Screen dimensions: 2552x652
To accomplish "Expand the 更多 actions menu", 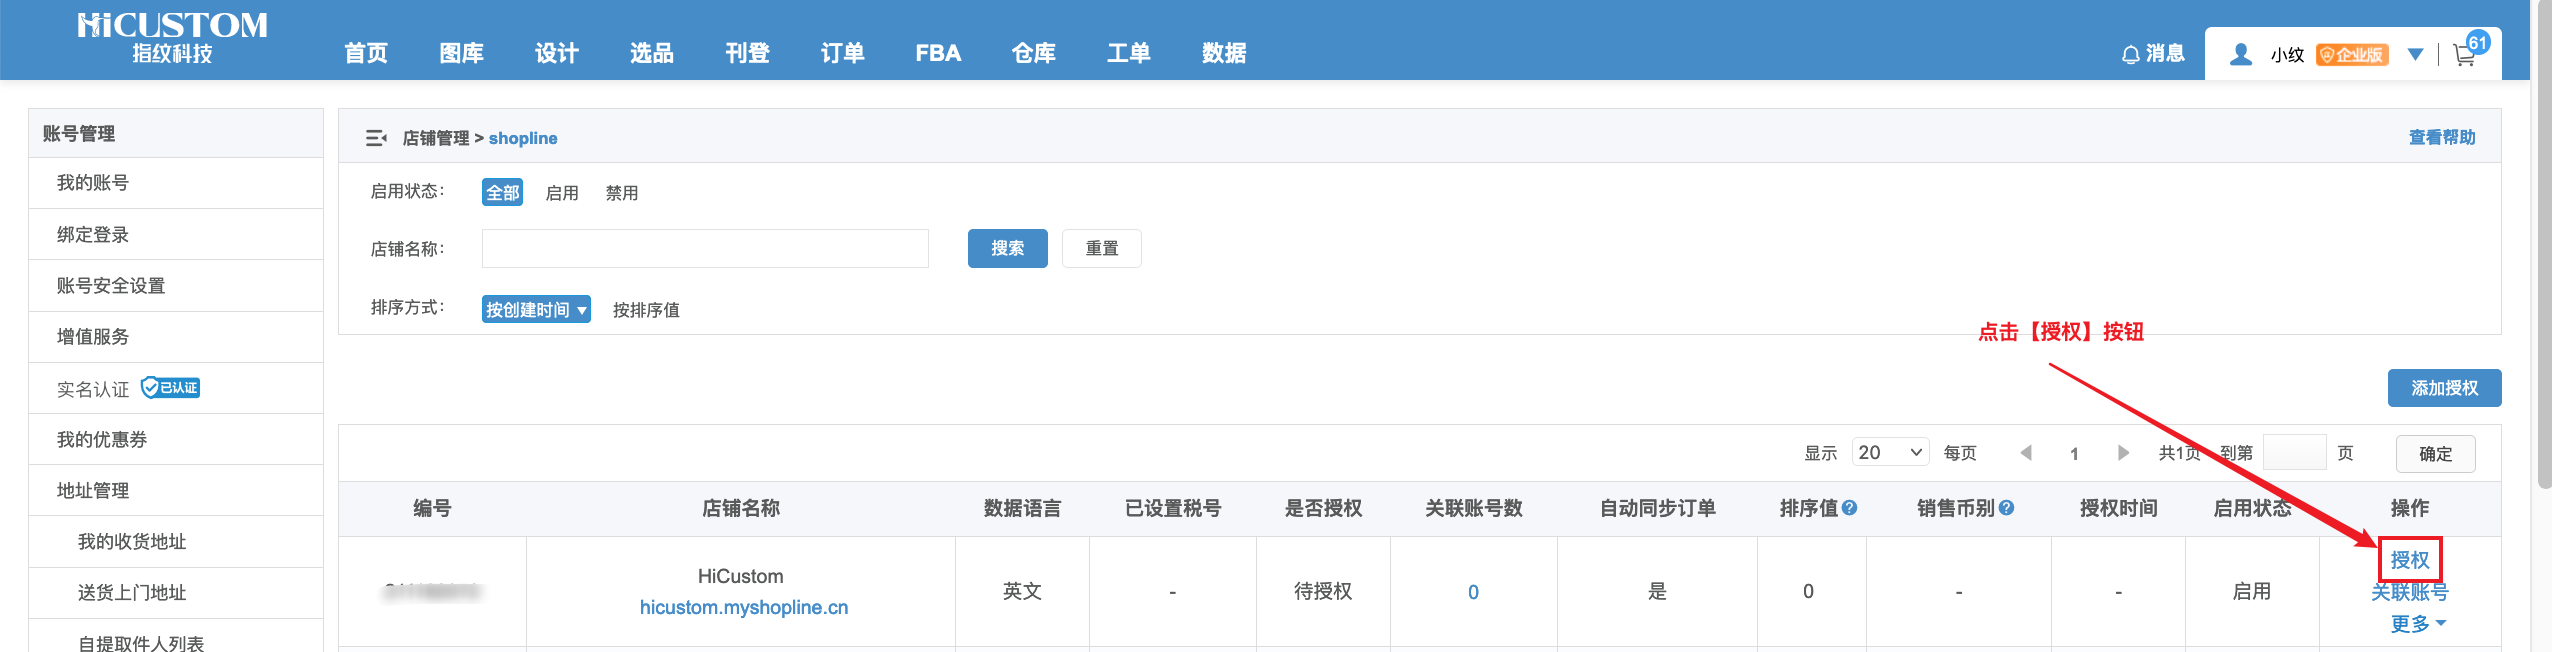I will click(x=2417, y=624).
